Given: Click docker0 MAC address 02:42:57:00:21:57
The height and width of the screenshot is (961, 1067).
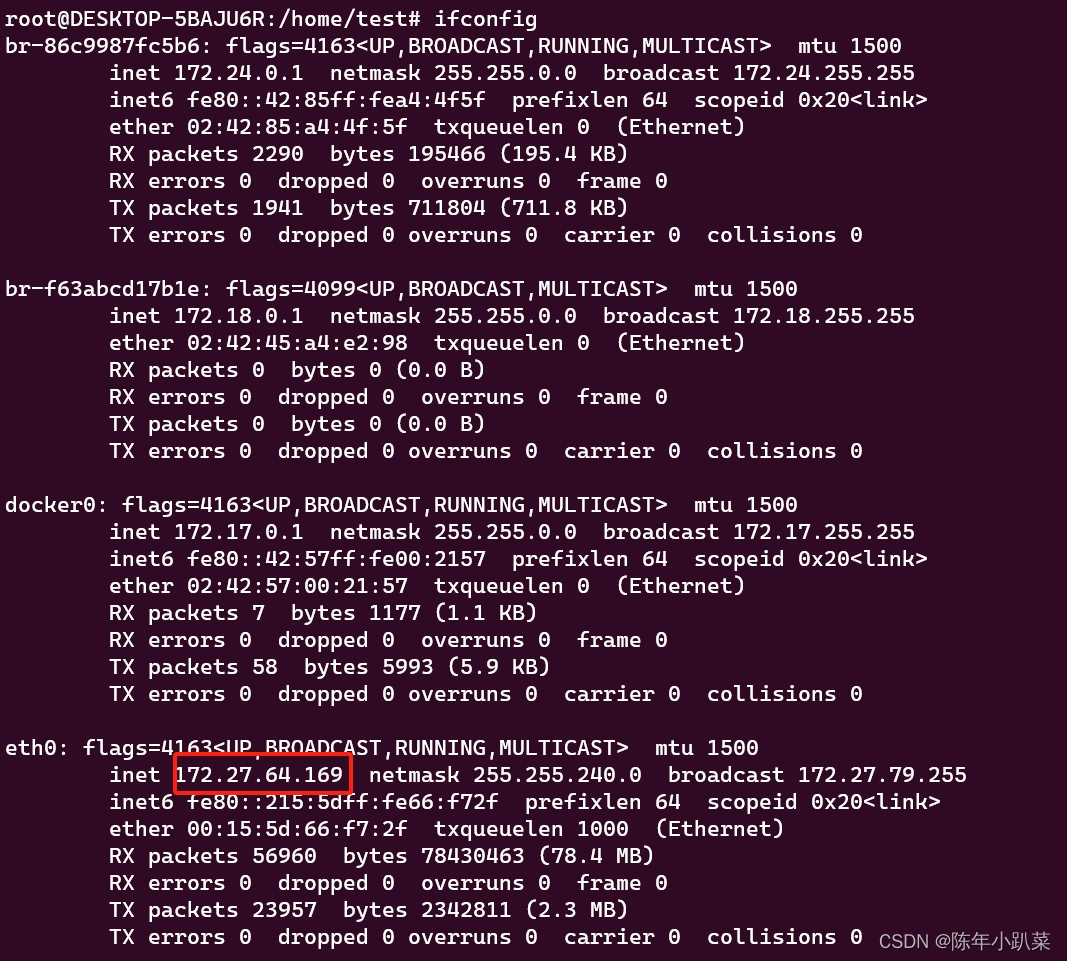Looking at the screenshot, I should [x=297, y=585].
